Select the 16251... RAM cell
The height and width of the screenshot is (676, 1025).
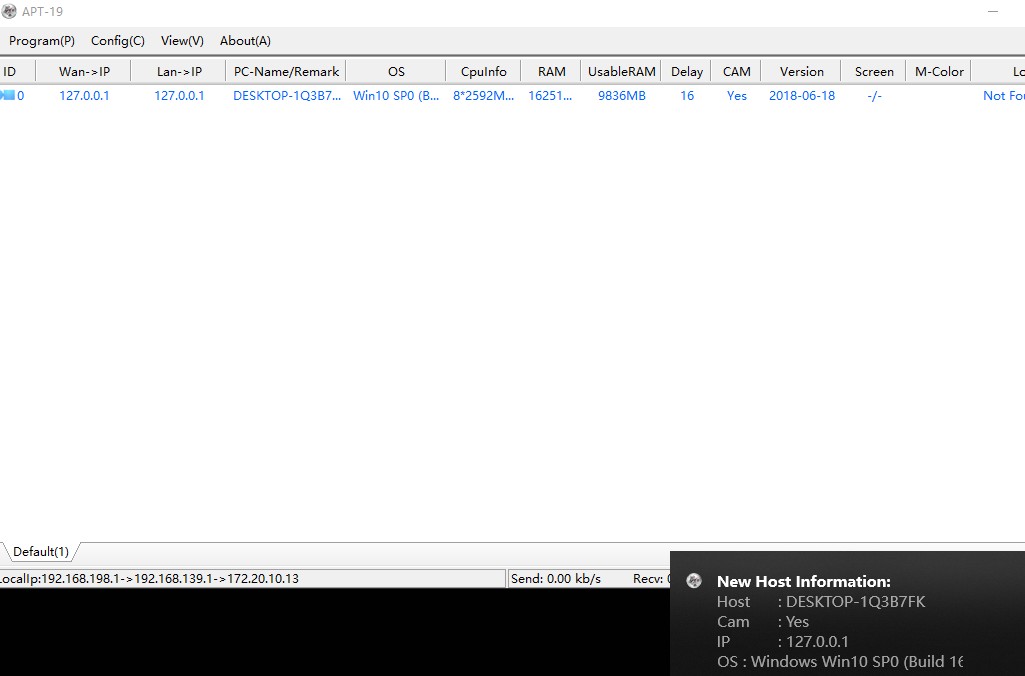coord(550,95)
